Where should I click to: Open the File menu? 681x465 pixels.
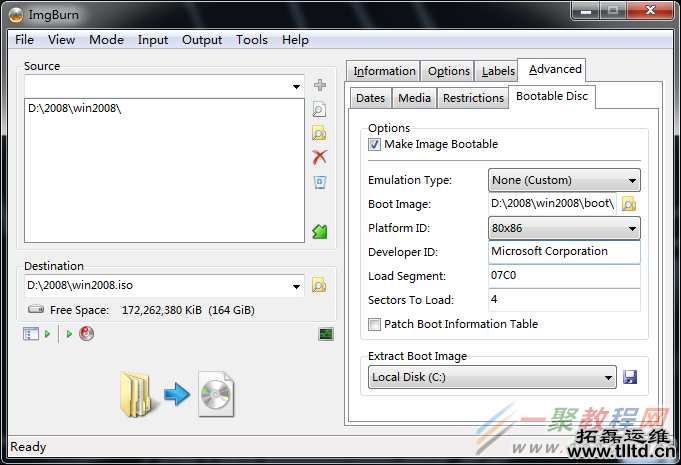(x=24, y=40)
